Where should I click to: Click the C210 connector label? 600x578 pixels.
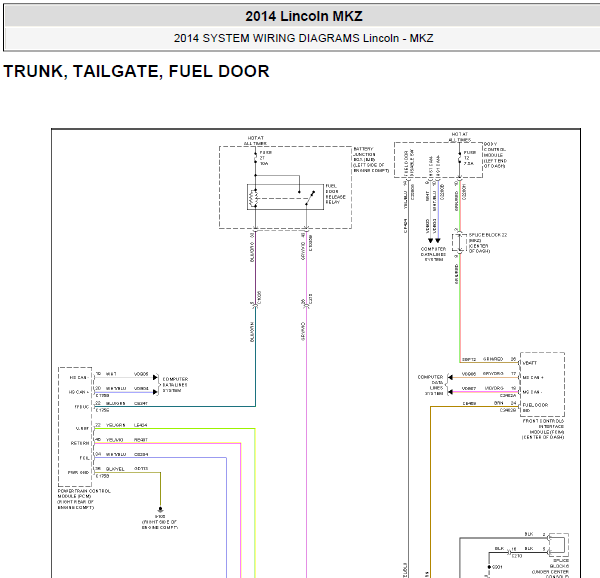click(x=517, y=556)
